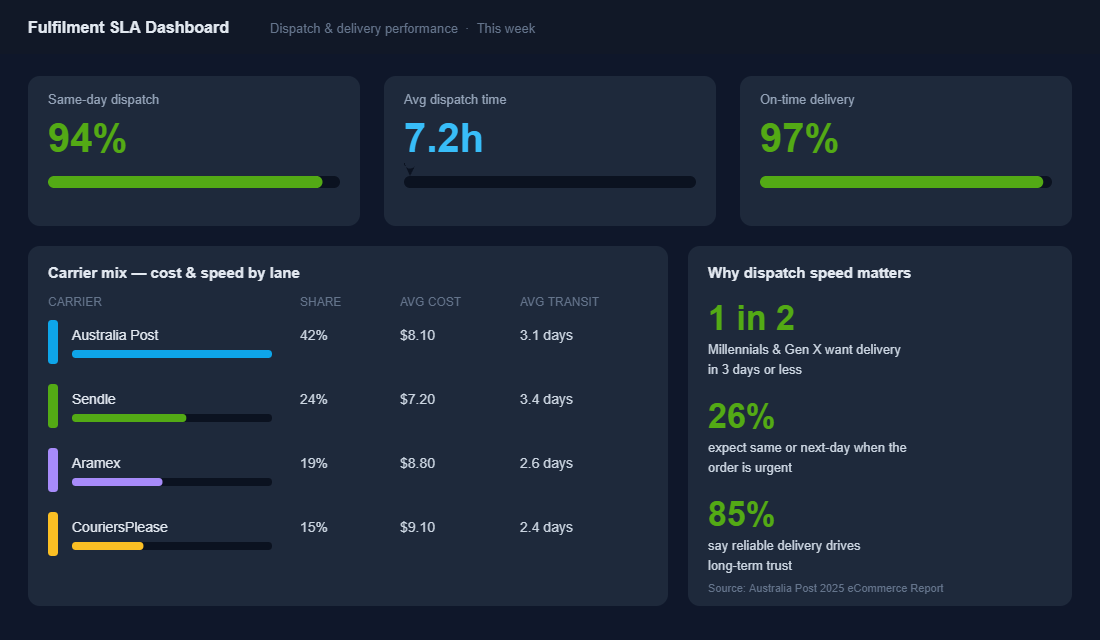The image size is (1100, 640).
Task: Click the 2.6 days transit value
Action: coord(546,463)
